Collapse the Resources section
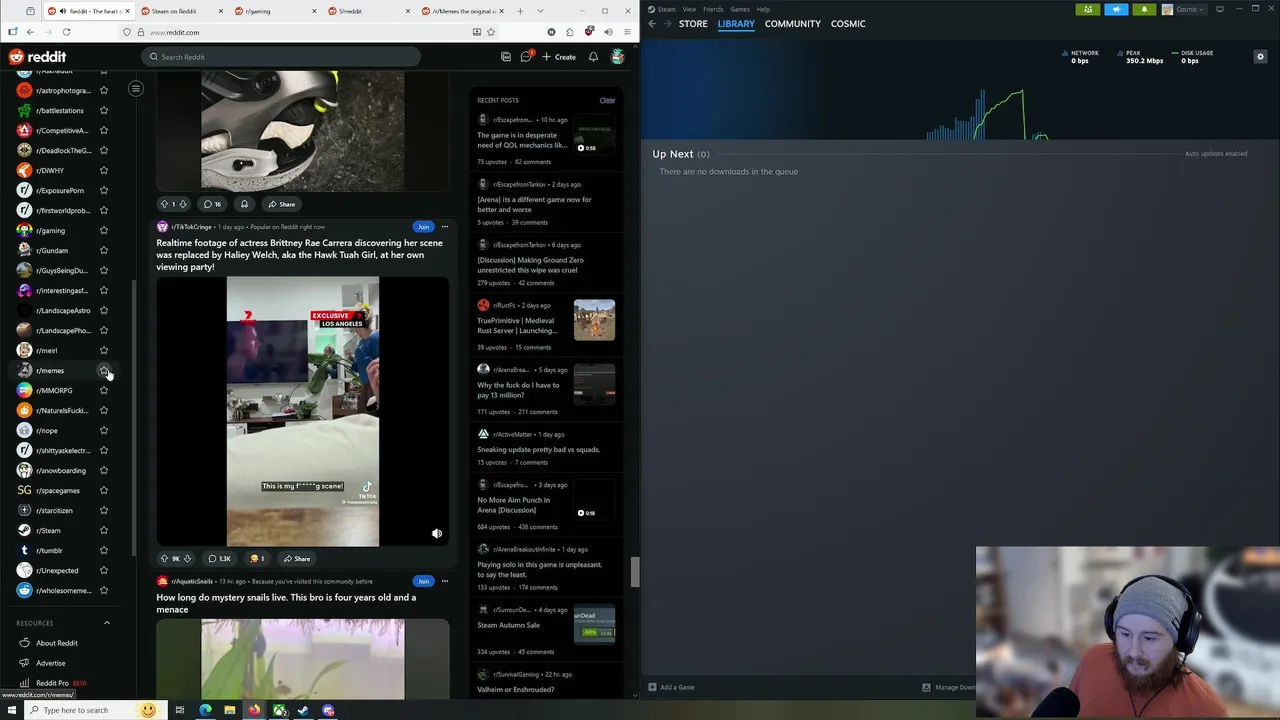Viewport: 1280px width, 720px height. [x=107, y=623]
